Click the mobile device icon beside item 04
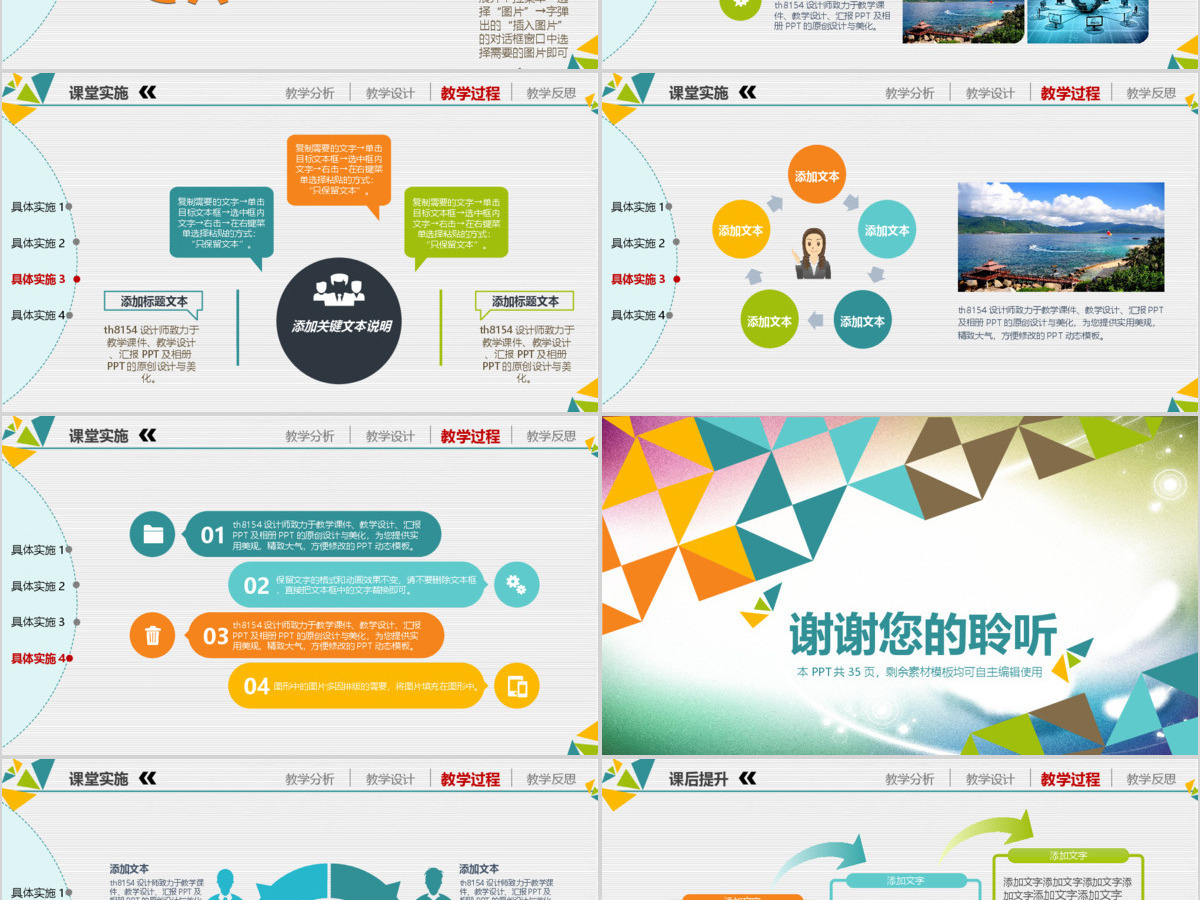 (517, 686)
